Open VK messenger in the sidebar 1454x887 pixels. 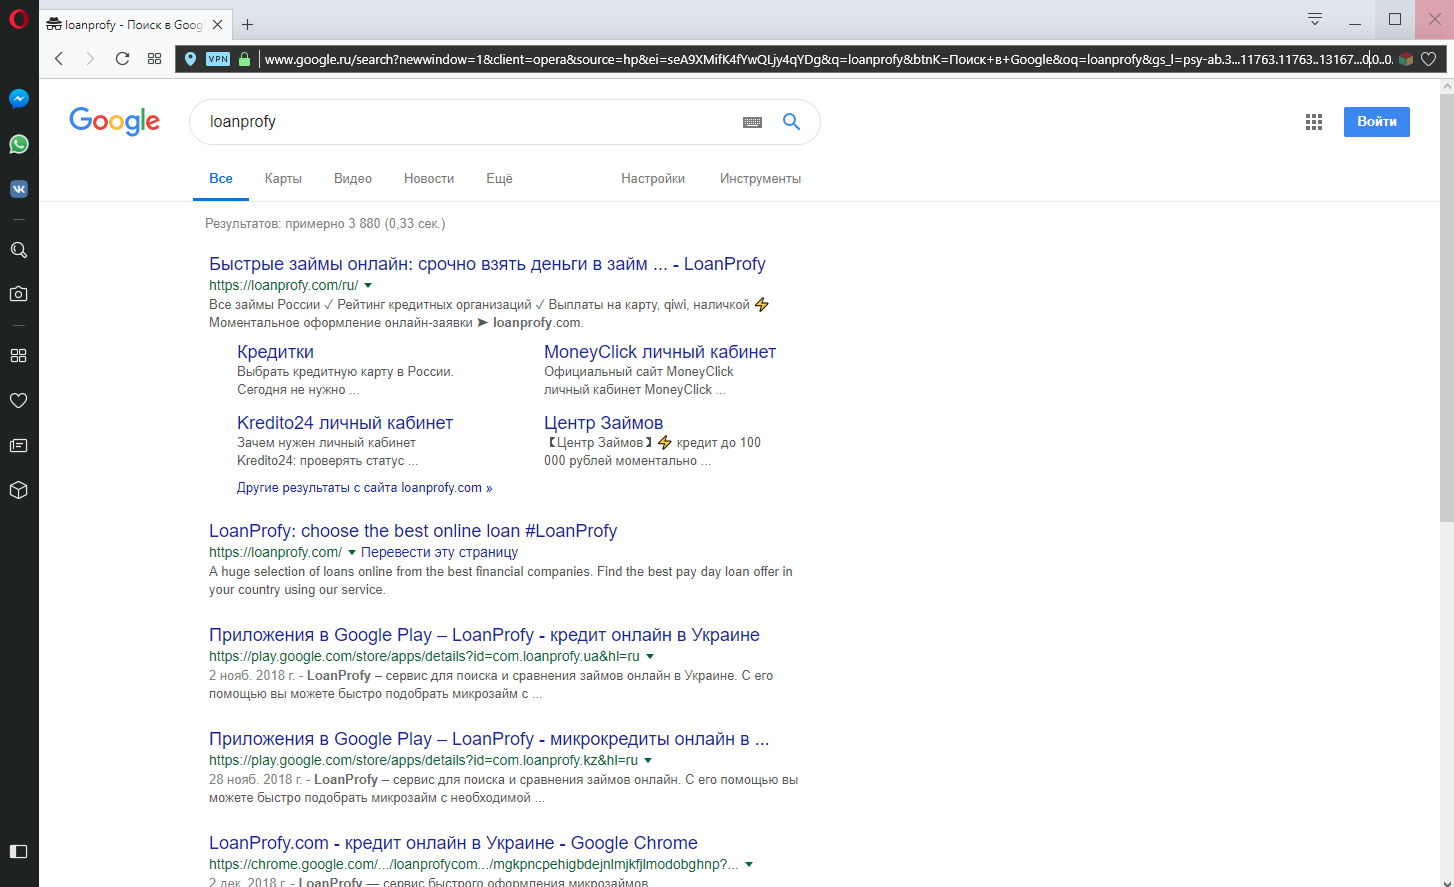click(x=18, y=189)
